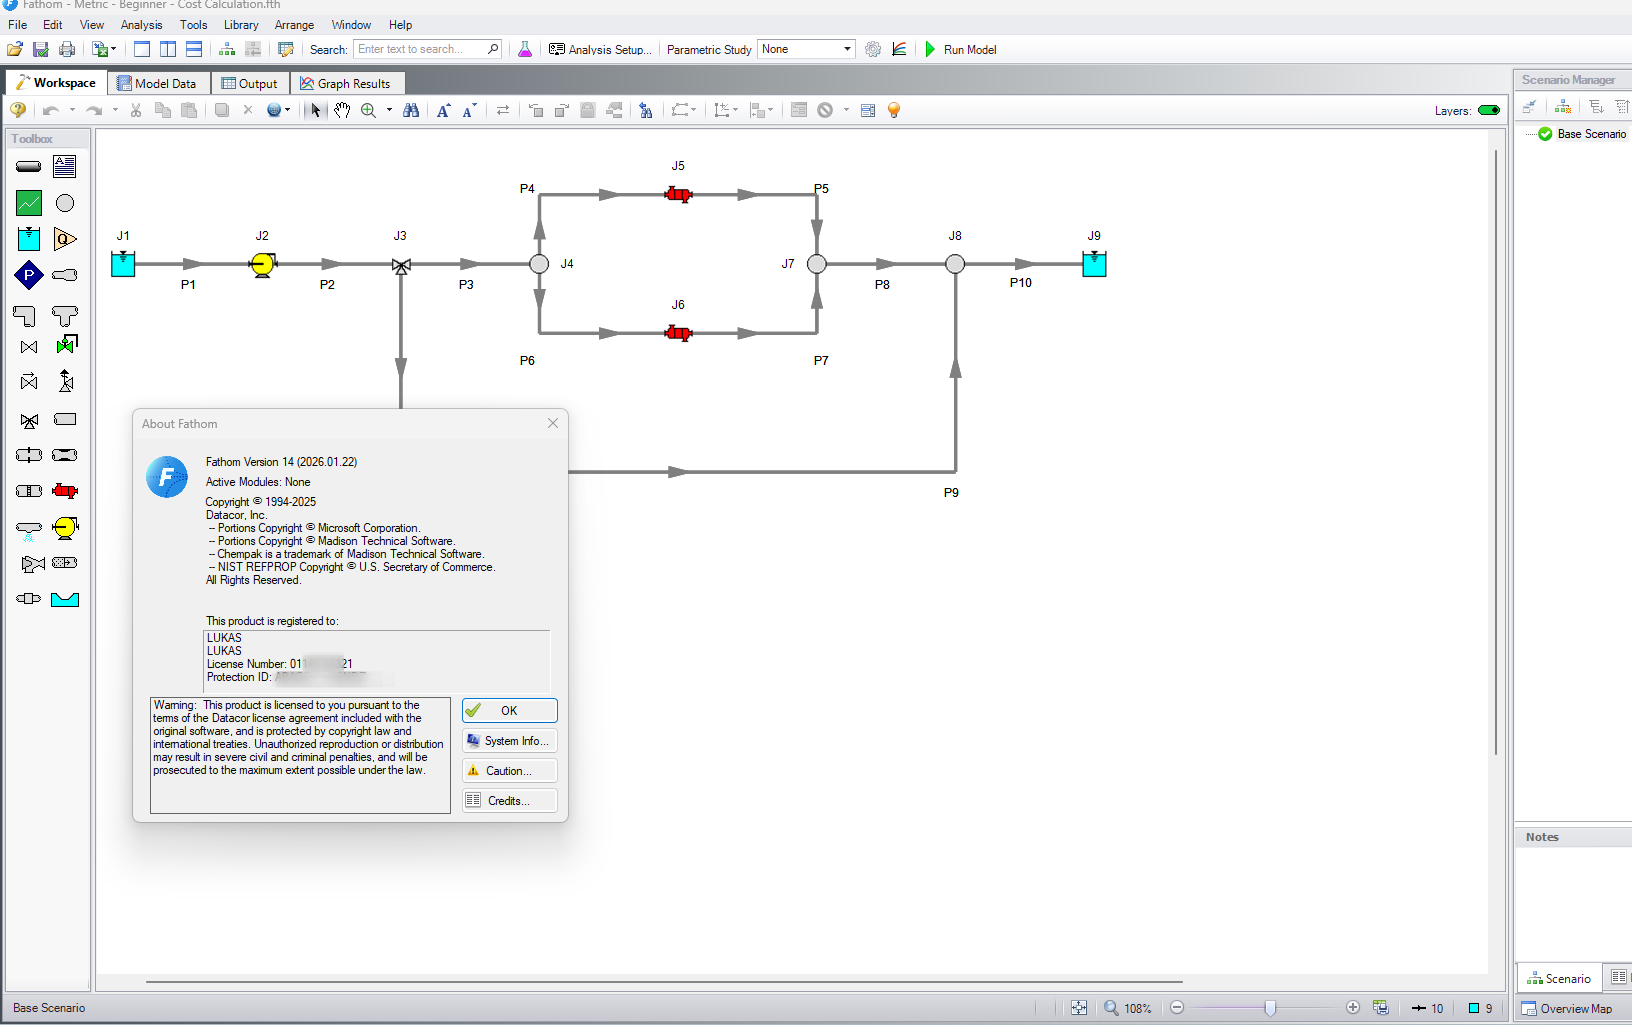Select the Pump junction tool in Toolbox
Screen dimensions: 1632x1025
click(x=65, y=528)
